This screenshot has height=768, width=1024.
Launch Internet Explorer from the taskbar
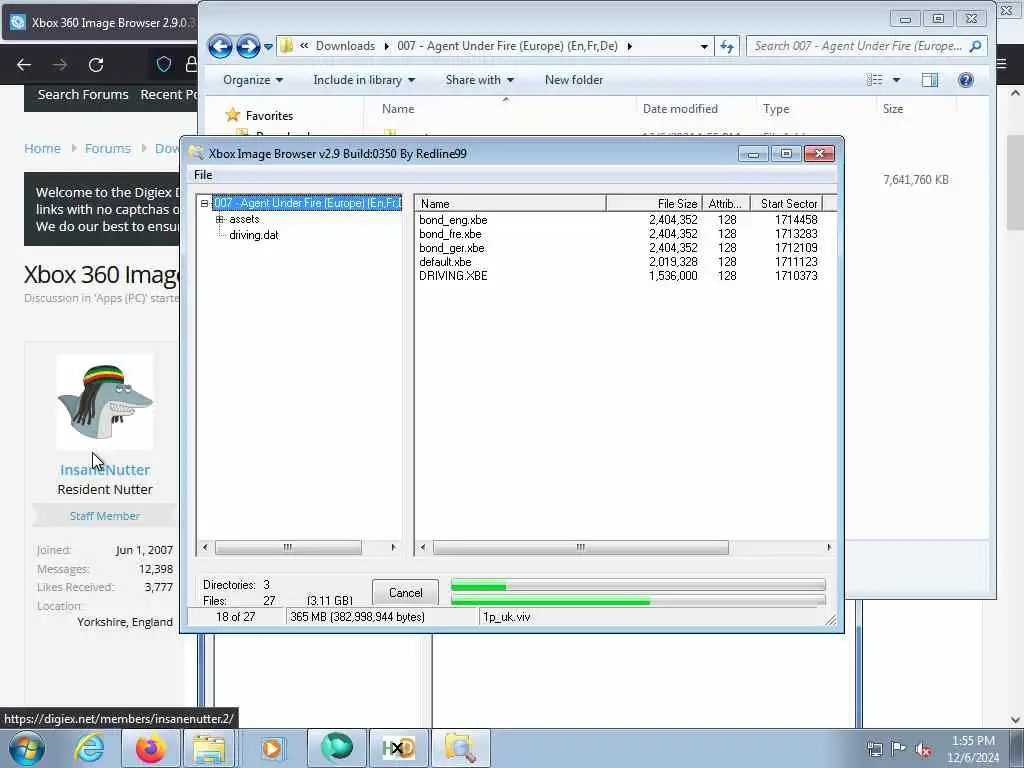(x=89, y=748)
